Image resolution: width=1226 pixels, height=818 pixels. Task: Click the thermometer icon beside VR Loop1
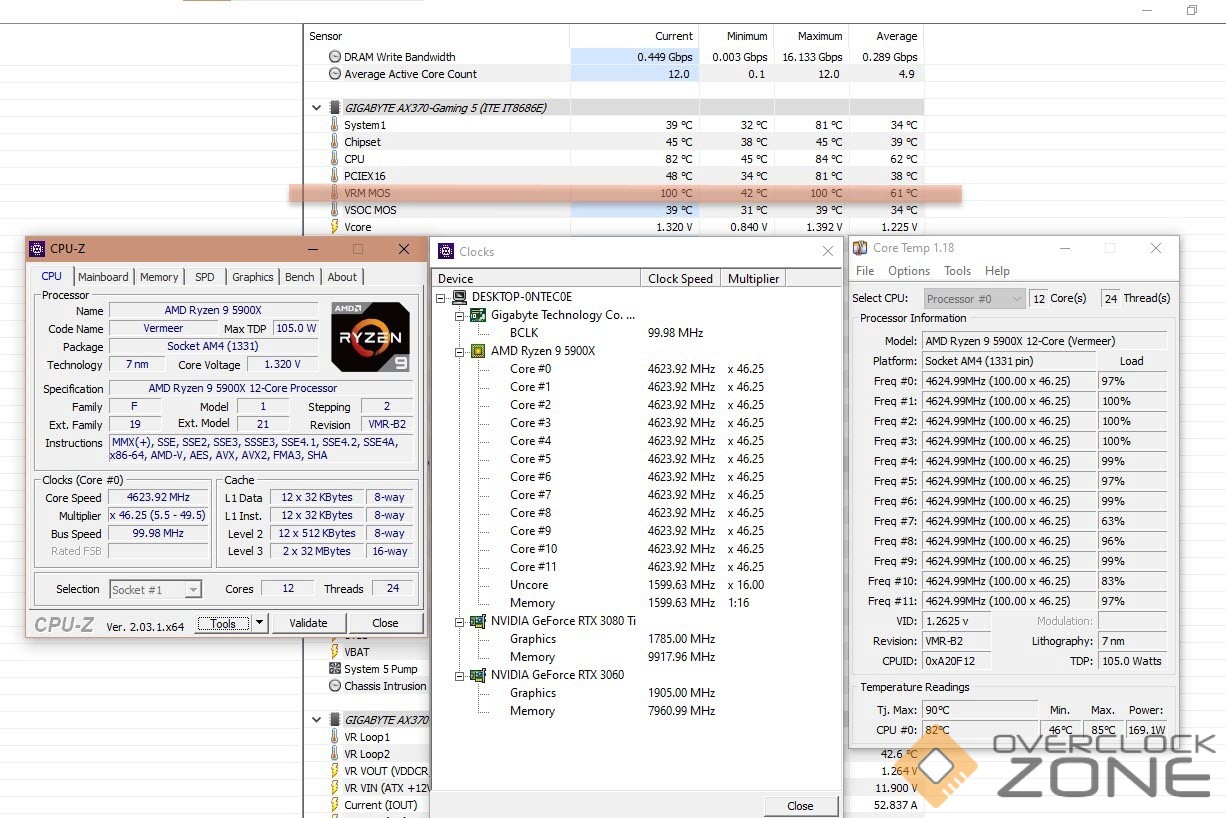coord(335,737)
